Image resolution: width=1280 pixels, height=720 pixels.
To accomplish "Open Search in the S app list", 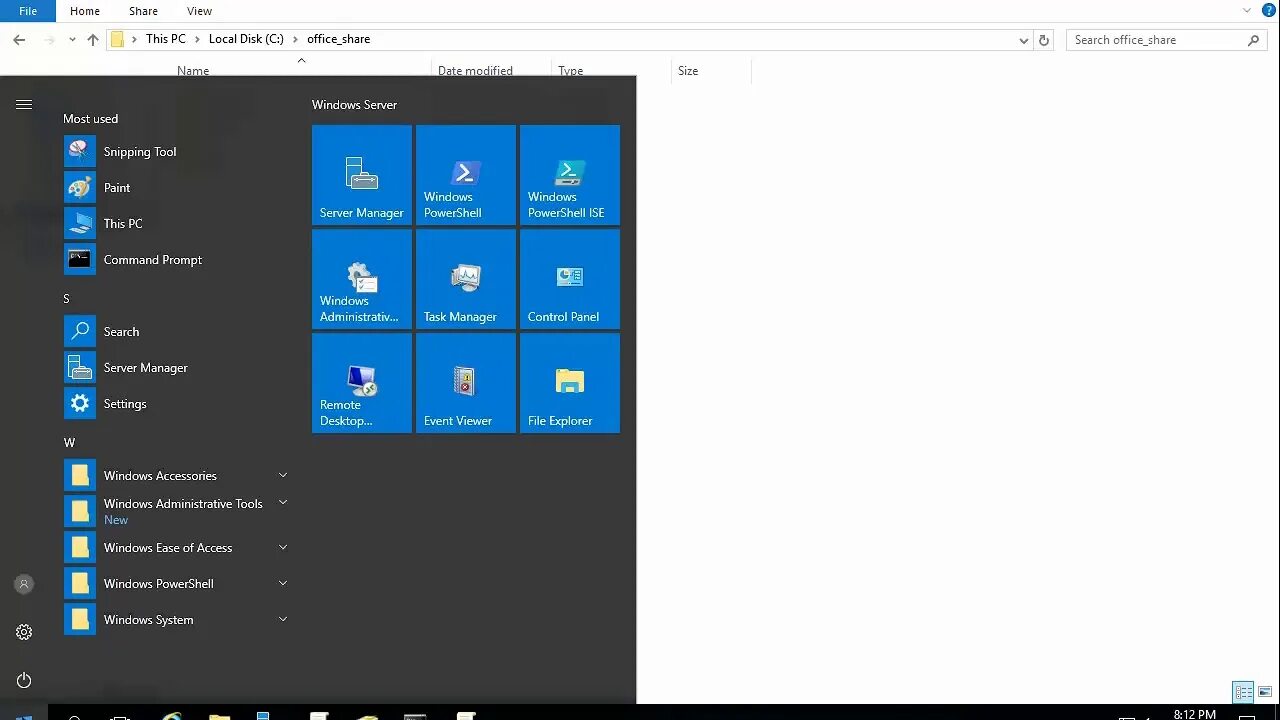I will [x=178, y=332].
